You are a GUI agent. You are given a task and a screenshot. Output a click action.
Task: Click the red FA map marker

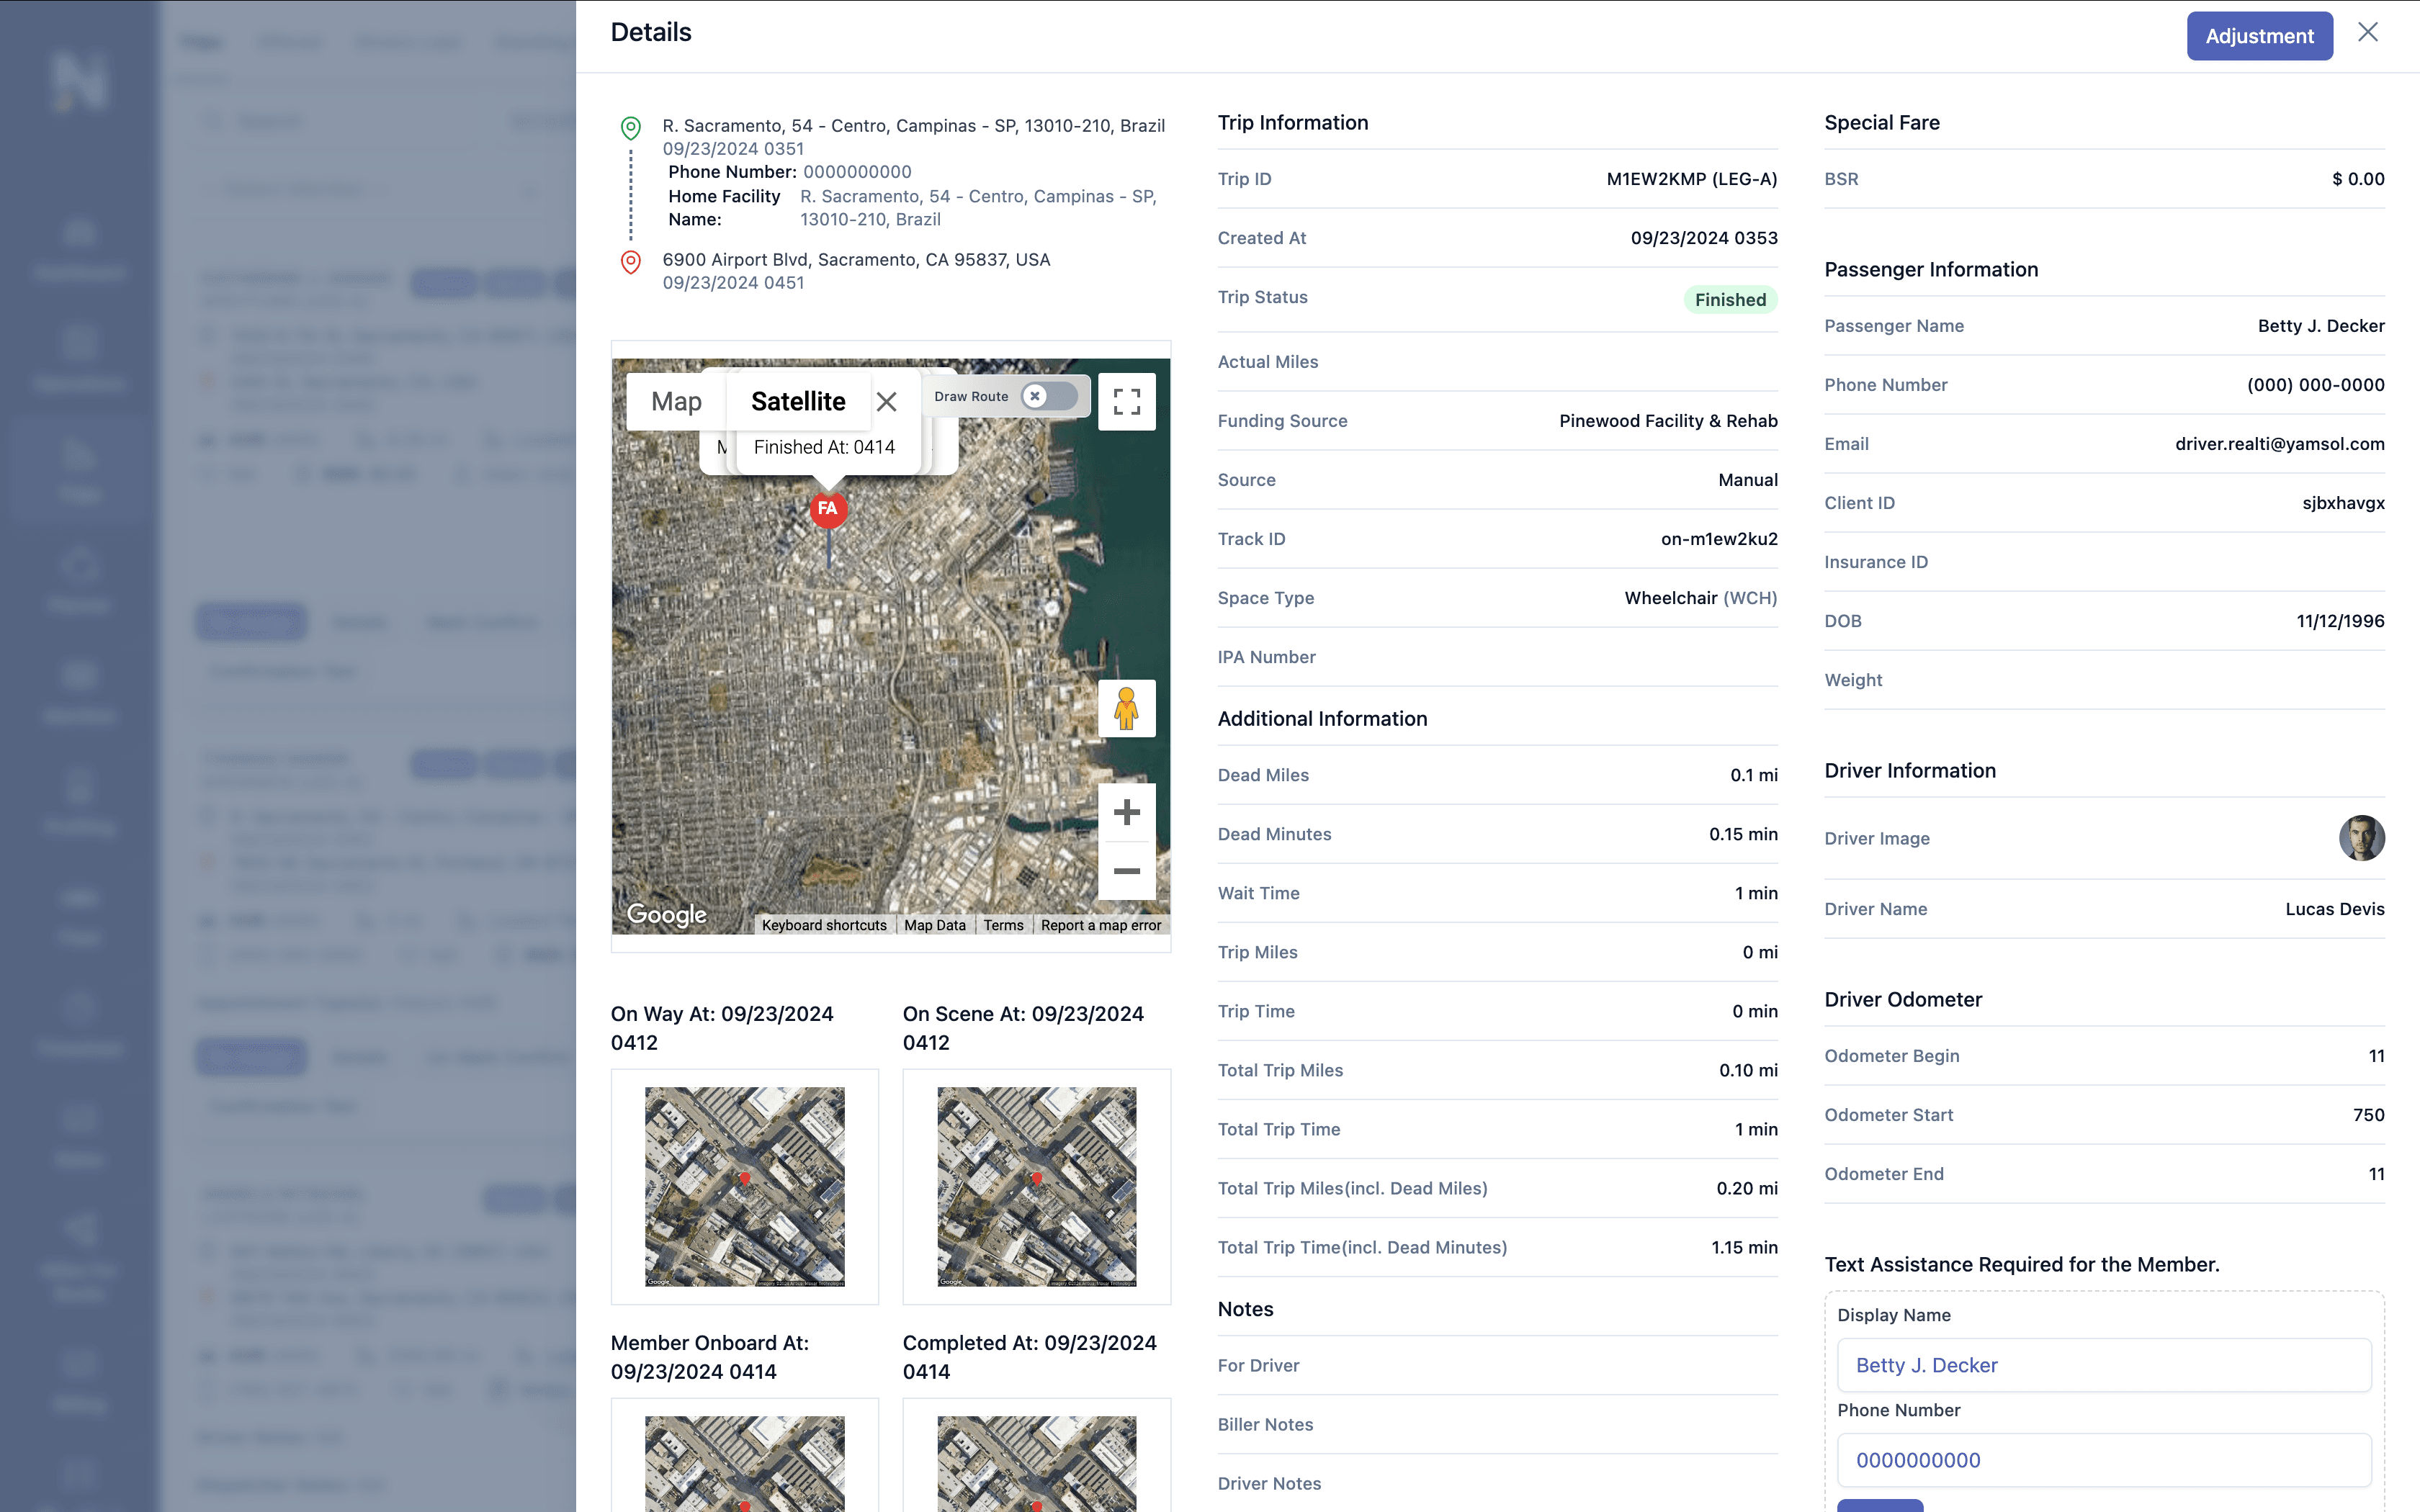828,509
